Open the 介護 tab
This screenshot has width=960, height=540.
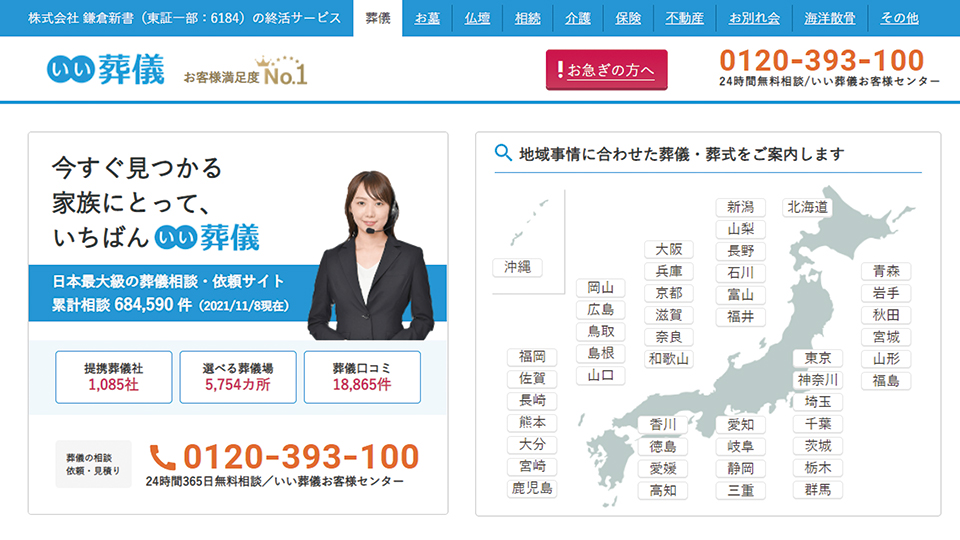(577, 18)
